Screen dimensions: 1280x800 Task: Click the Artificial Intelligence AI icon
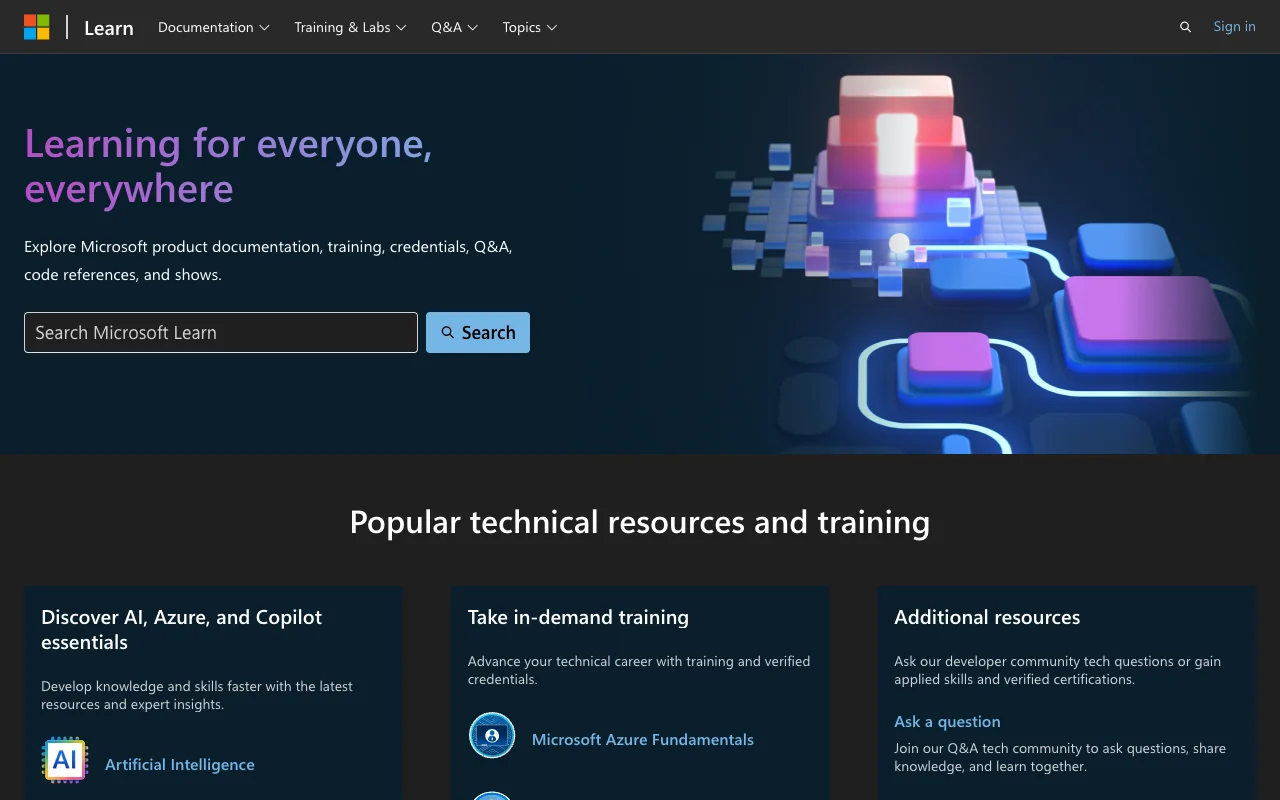(65, 760)
